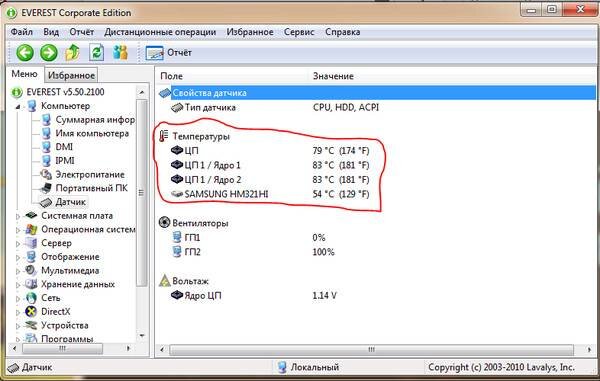Open the users icon in the toolbar
This screenshot has width=600, height=381.
pos(120,52)
